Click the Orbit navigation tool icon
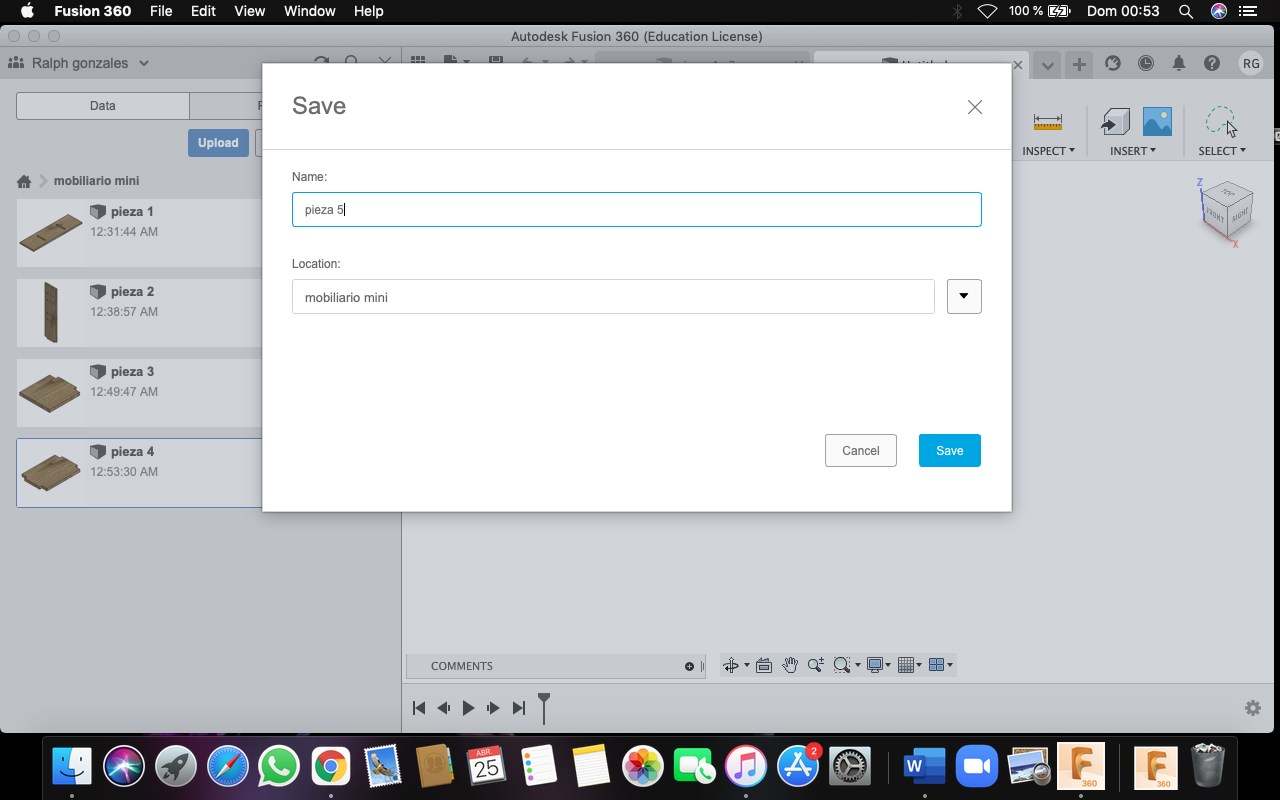The image size is (1280, 800). (x=731, y=665)
